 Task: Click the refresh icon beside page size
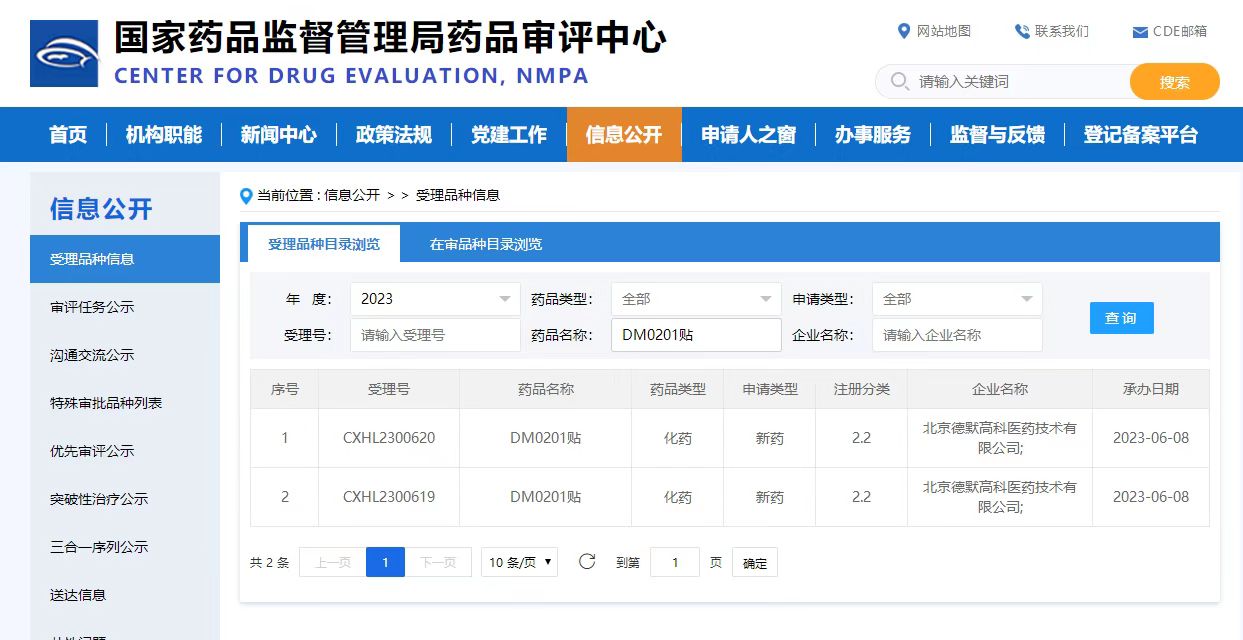587,562
